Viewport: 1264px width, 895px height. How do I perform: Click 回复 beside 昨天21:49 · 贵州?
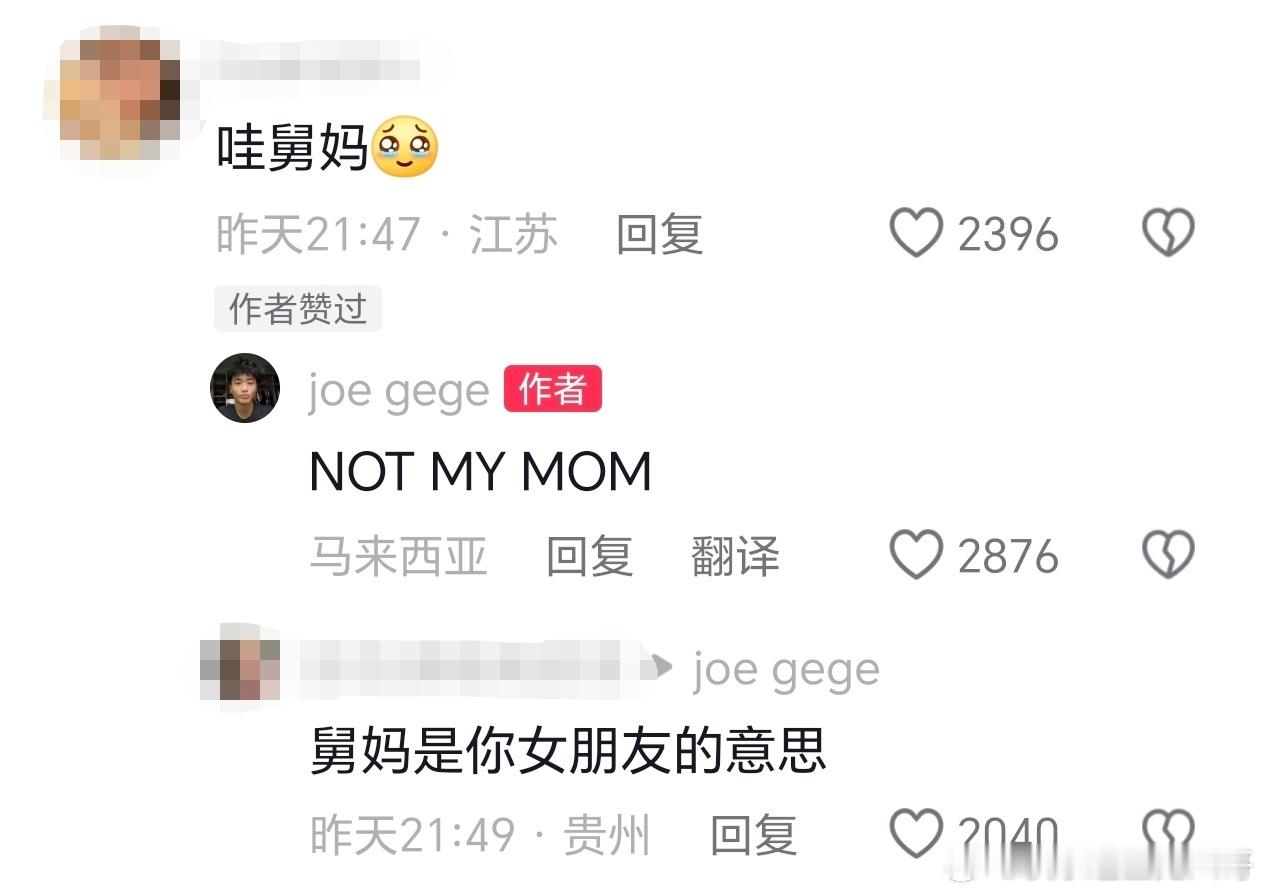pyautogui.click(x=753, y=834)
